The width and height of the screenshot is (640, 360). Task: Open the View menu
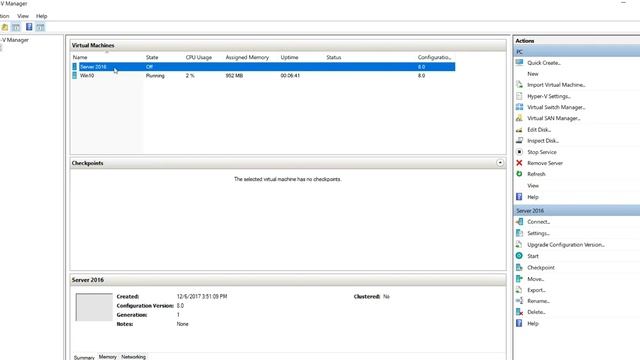click(23, 16)
